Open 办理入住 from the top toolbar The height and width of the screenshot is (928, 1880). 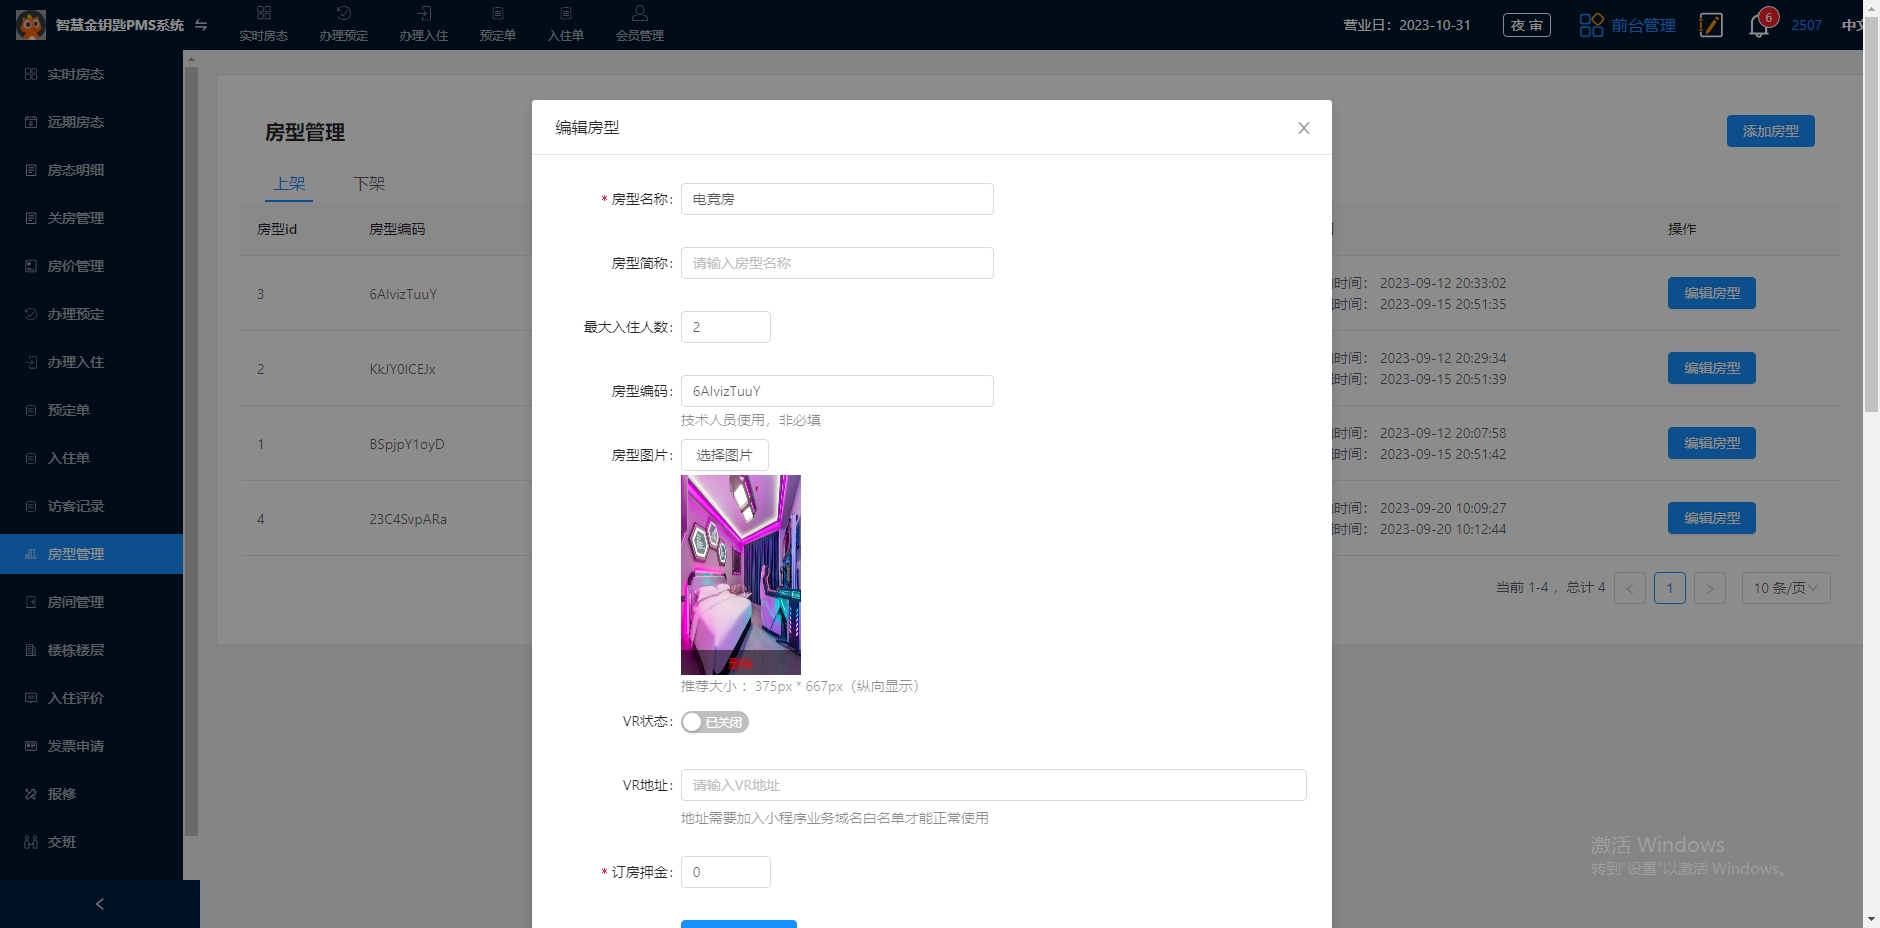coord(423,24)
